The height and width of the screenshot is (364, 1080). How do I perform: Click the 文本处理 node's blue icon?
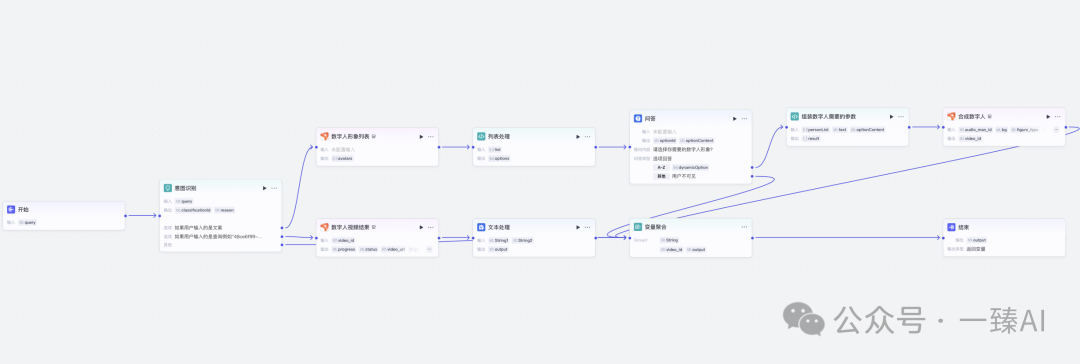tap(481, 227)
